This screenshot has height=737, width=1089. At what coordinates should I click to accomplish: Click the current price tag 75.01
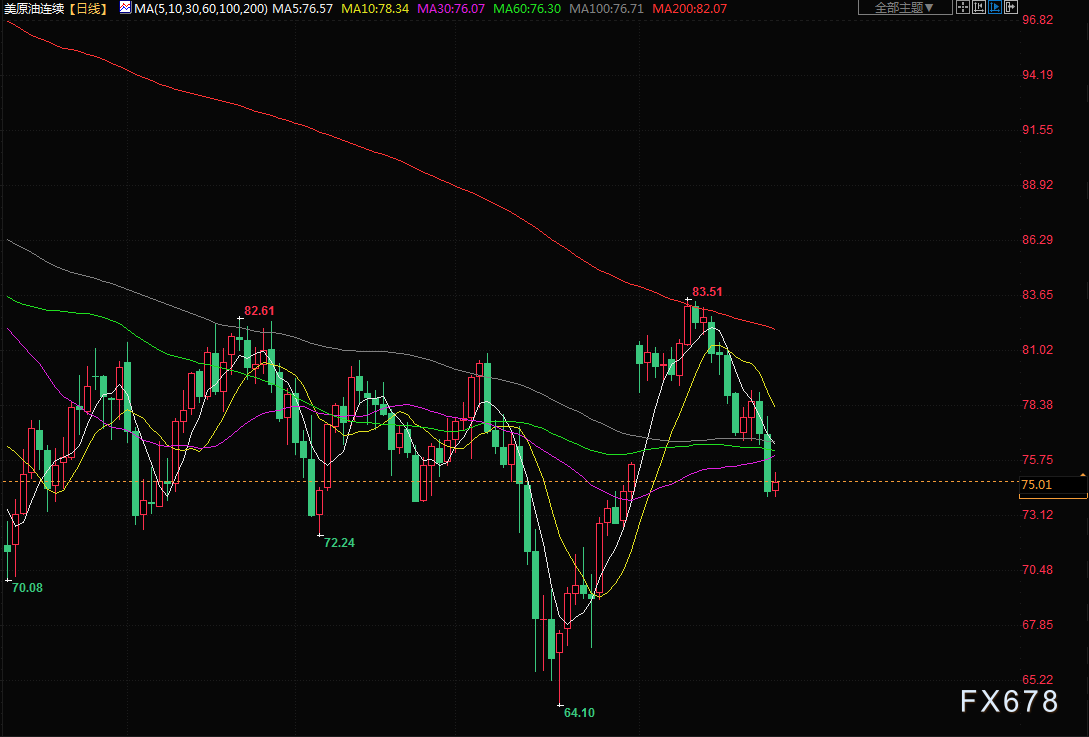pyautogui.click(x=1052, y=485)
